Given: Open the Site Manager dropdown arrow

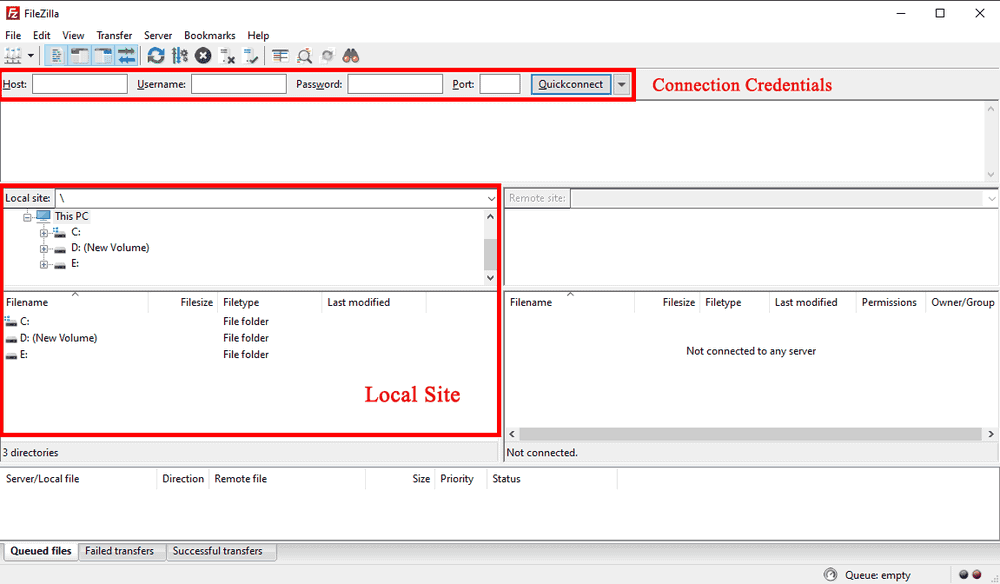Looking at the screenshot, I should (x=31, y=56).
